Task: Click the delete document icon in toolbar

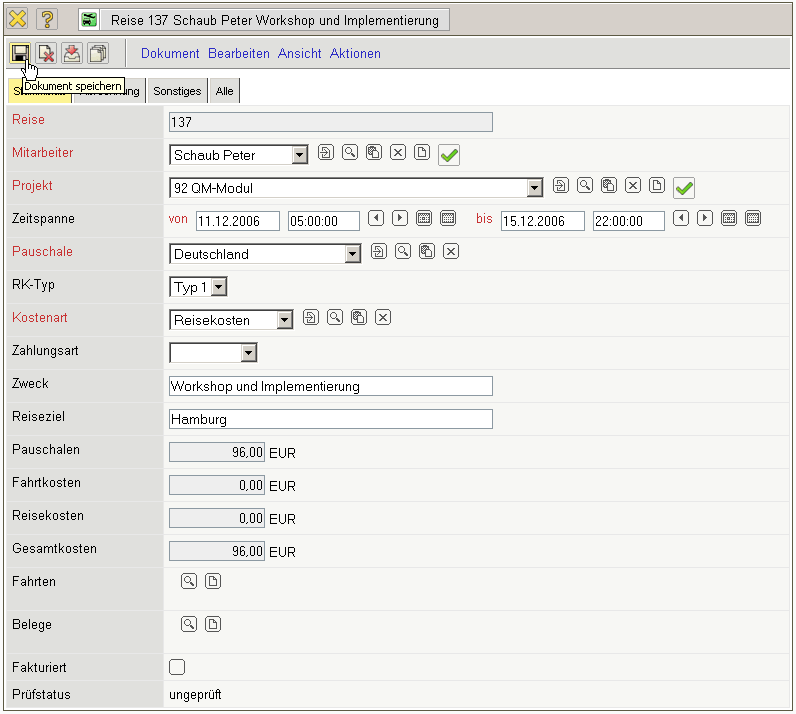Action: 46,53
